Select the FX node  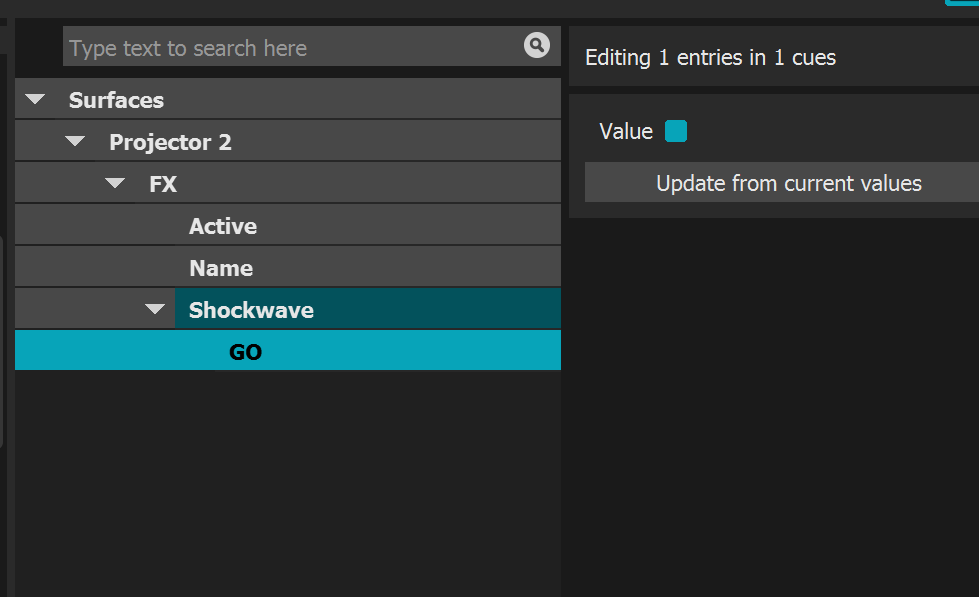point(163,183)
